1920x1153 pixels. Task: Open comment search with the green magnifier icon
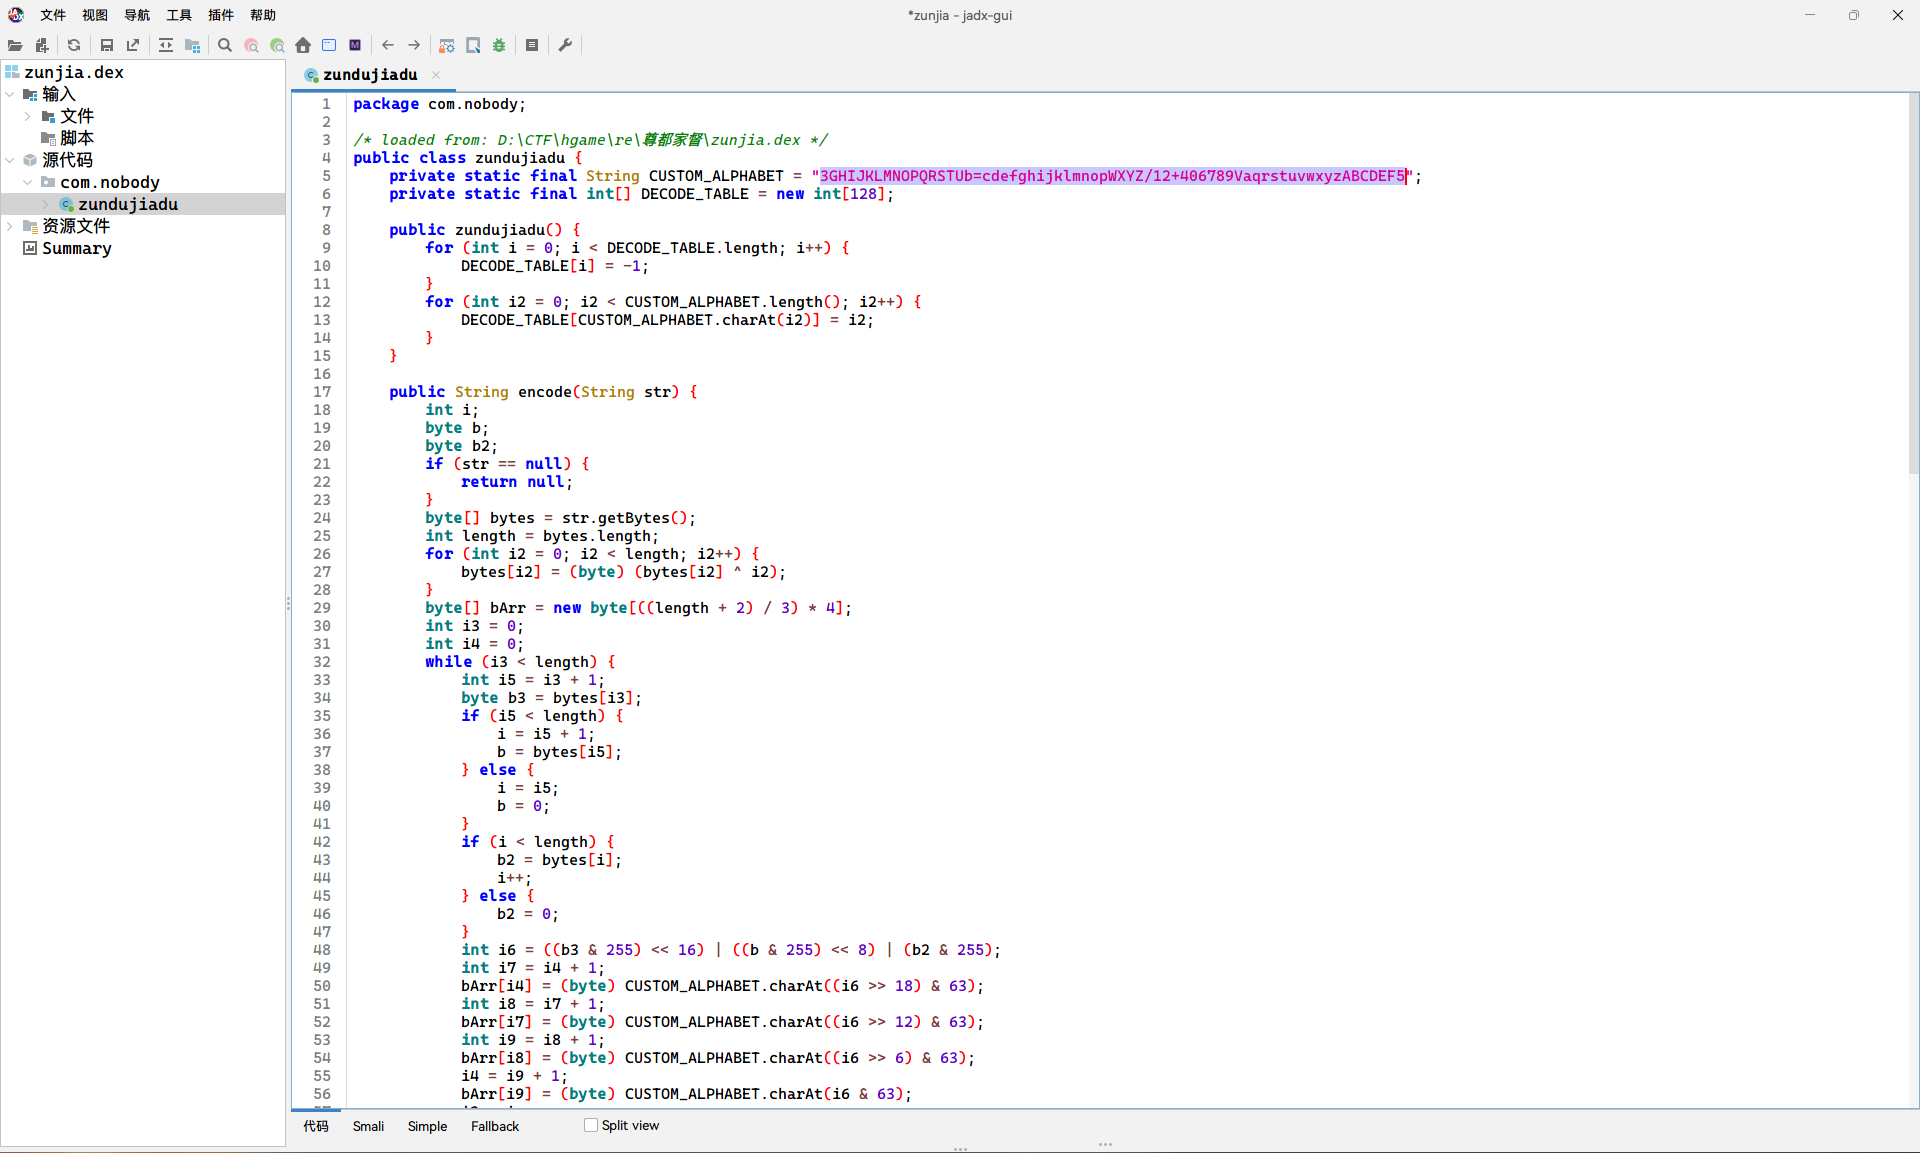click(277, 45)
